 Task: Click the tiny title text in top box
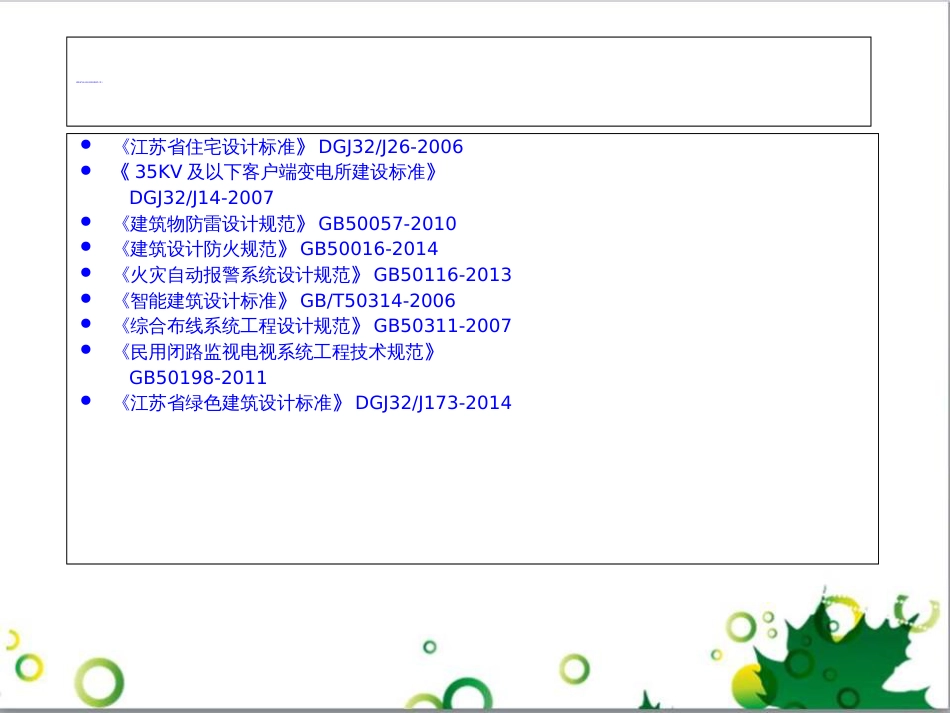tap(89, 82)
